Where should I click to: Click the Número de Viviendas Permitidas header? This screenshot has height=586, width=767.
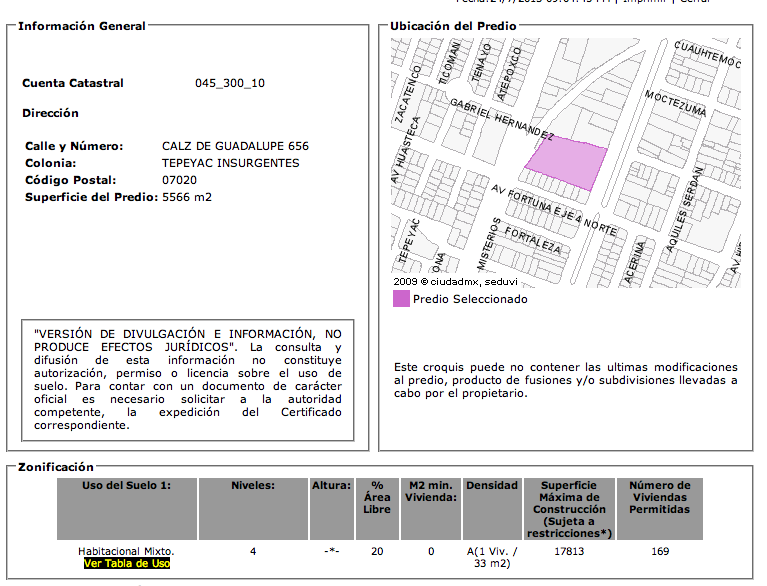tap(660, 509)
